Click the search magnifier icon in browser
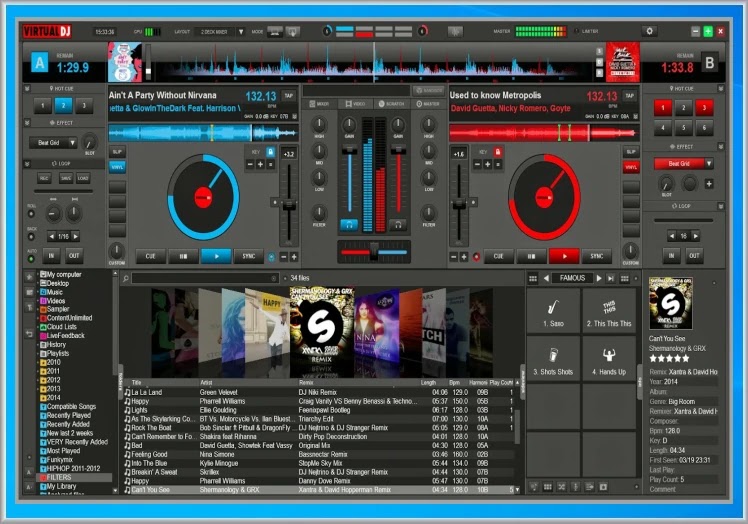Screen dimensions: 748x524 click(x=125, y=278)
